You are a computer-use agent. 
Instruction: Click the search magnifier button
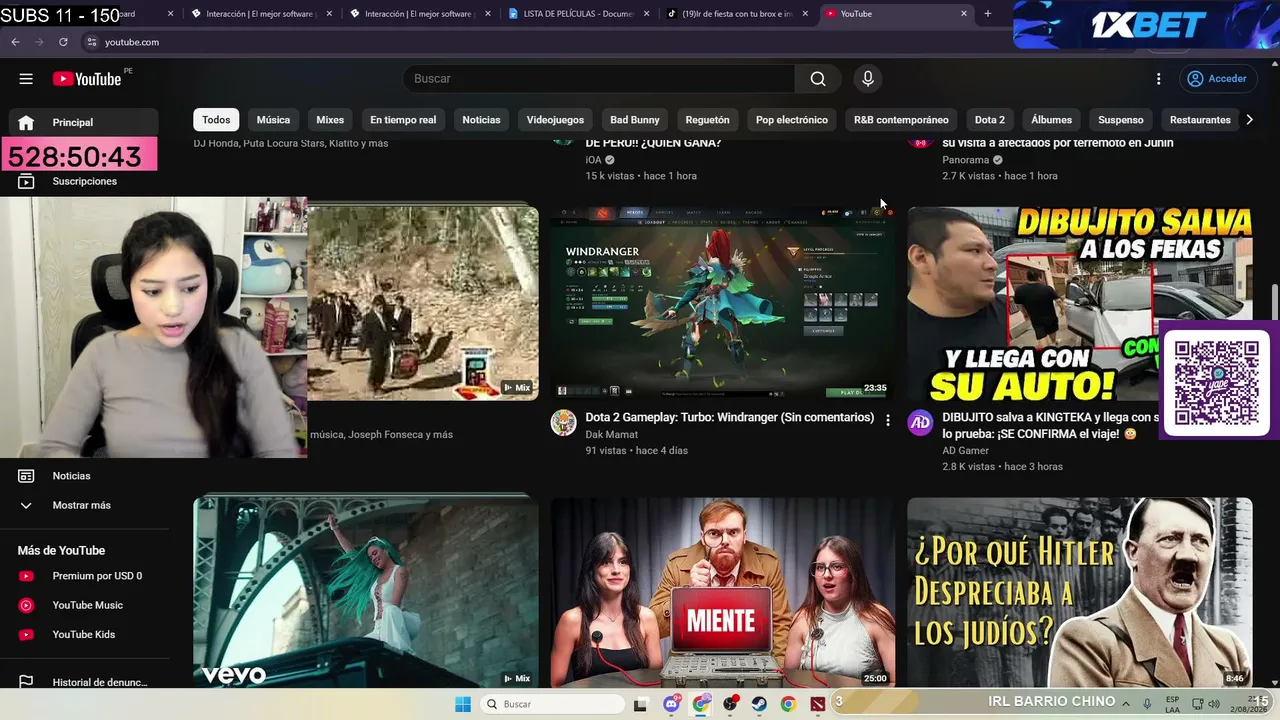pos(818,79)
